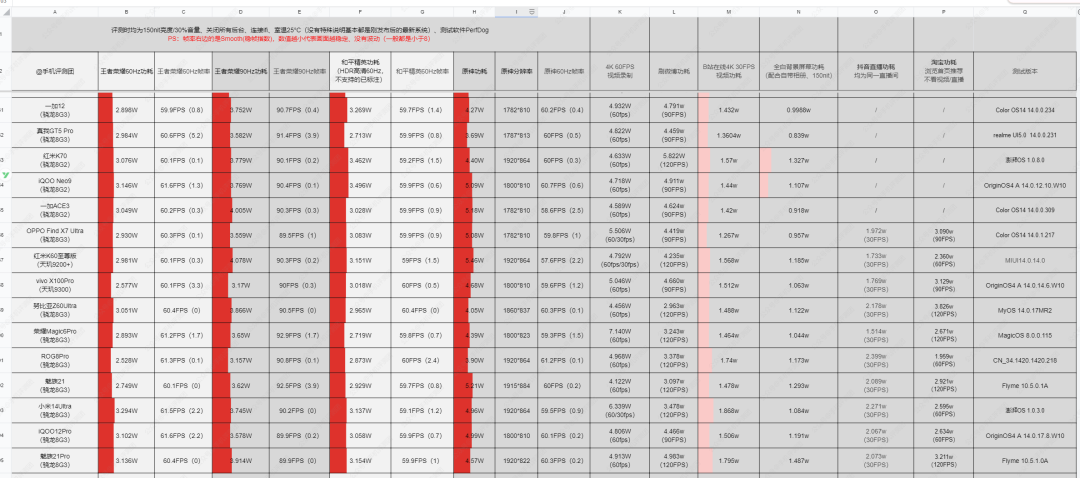The image size is (1080, 478).
Task: Click the '红米K70' phone name cell
Action: [55, 160]
